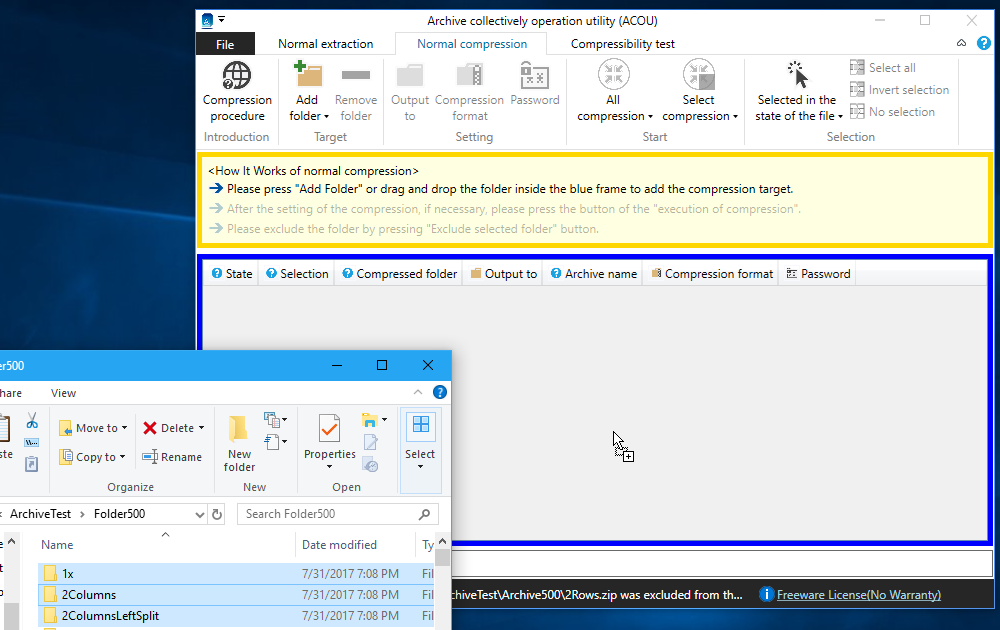Open the Compressibility test tab

tap(622, 44)
